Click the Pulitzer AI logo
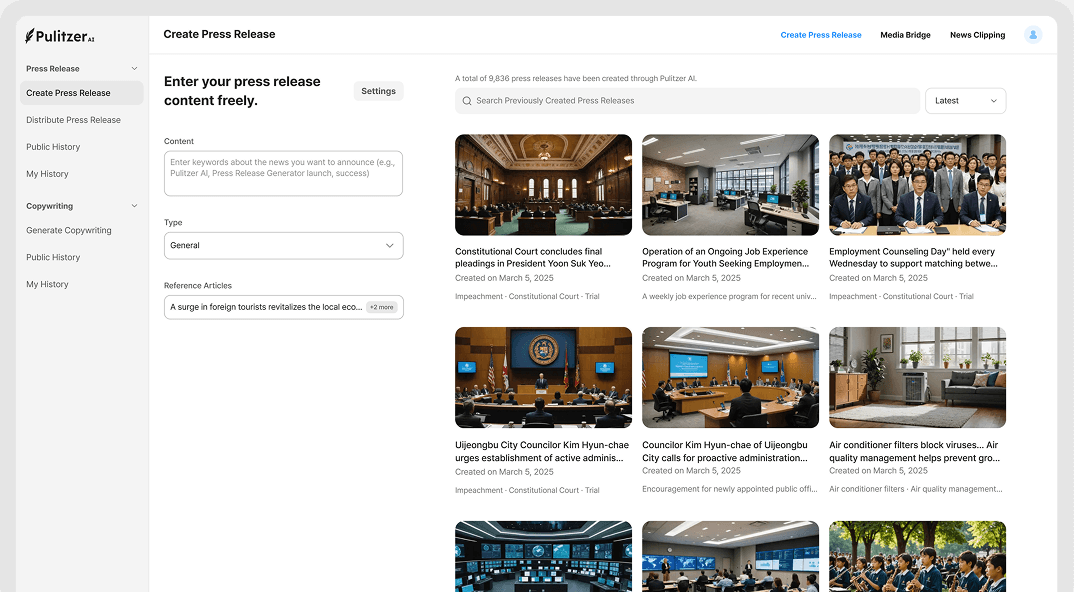The image size is (1074, 592). (x=60, y=36)
